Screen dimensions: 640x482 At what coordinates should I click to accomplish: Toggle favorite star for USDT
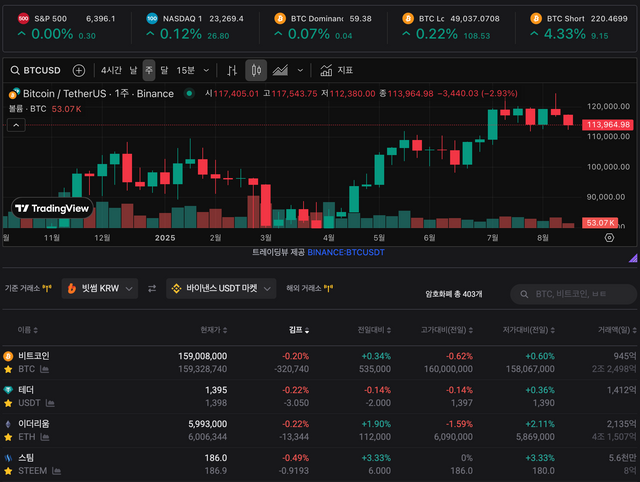(8, 403)
